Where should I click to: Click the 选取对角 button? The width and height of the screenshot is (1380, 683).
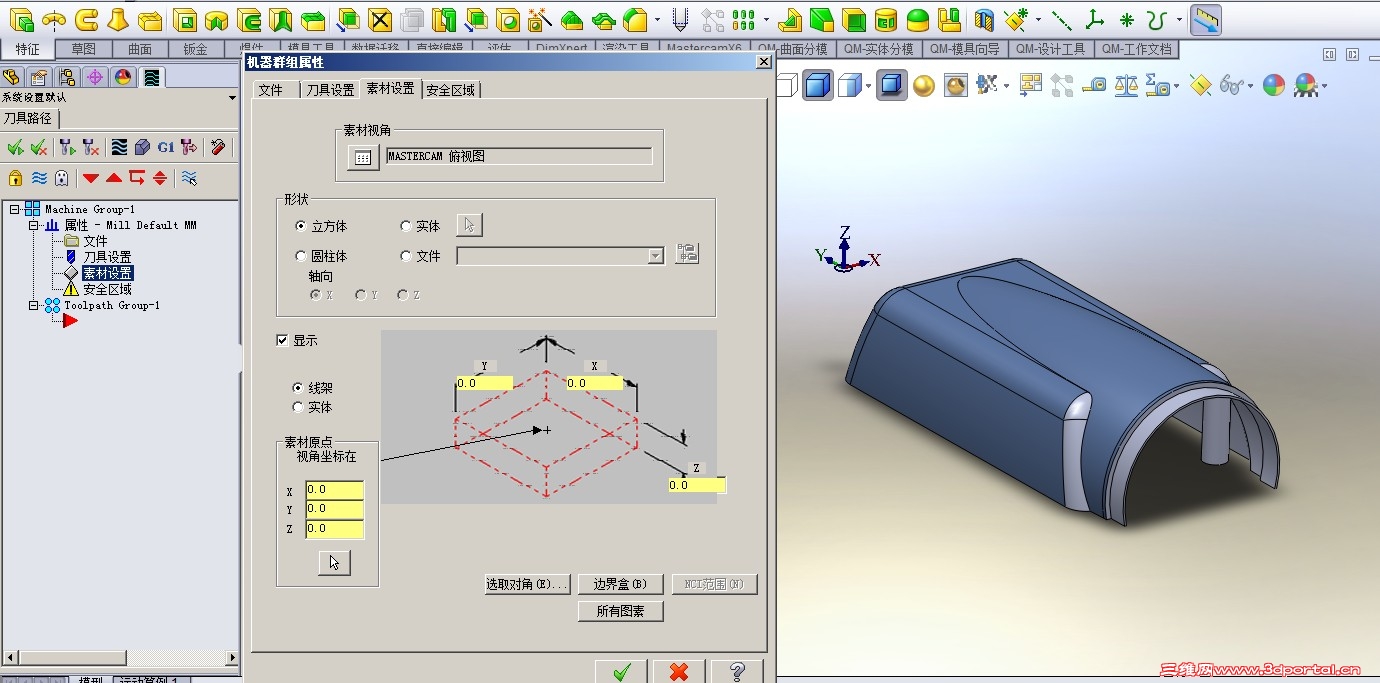coord(527,585)
